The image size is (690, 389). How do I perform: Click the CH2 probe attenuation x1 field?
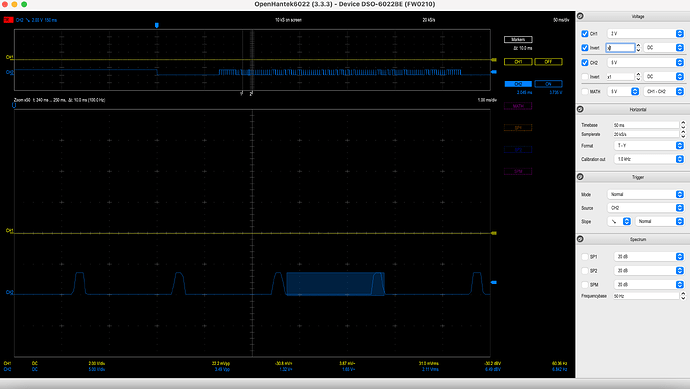pyautogui.click(x=620, y=77)
